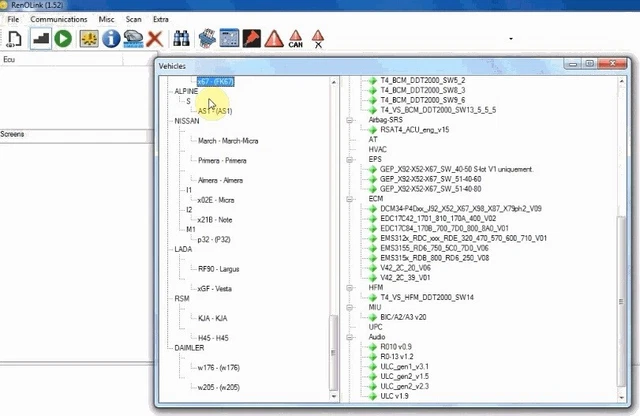This screenshot has height=416, width=640.
Task: Select March - March-Micra vehicle
Action: [228, 141]
